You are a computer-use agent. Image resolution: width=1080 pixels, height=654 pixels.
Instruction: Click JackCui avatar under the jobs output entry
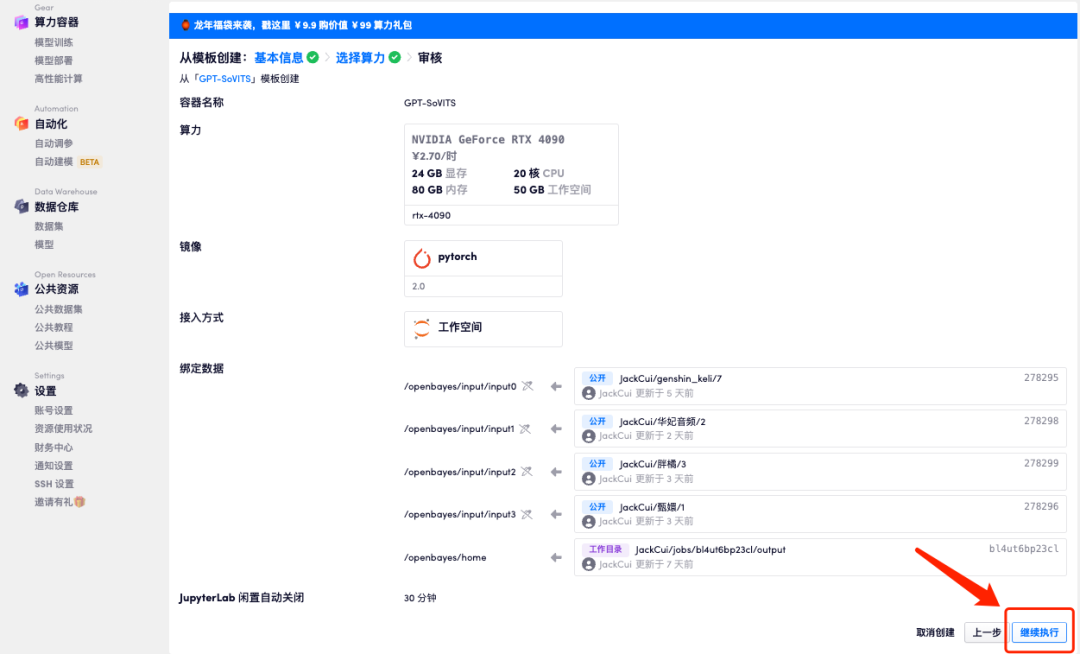click(x=588, y=564)
